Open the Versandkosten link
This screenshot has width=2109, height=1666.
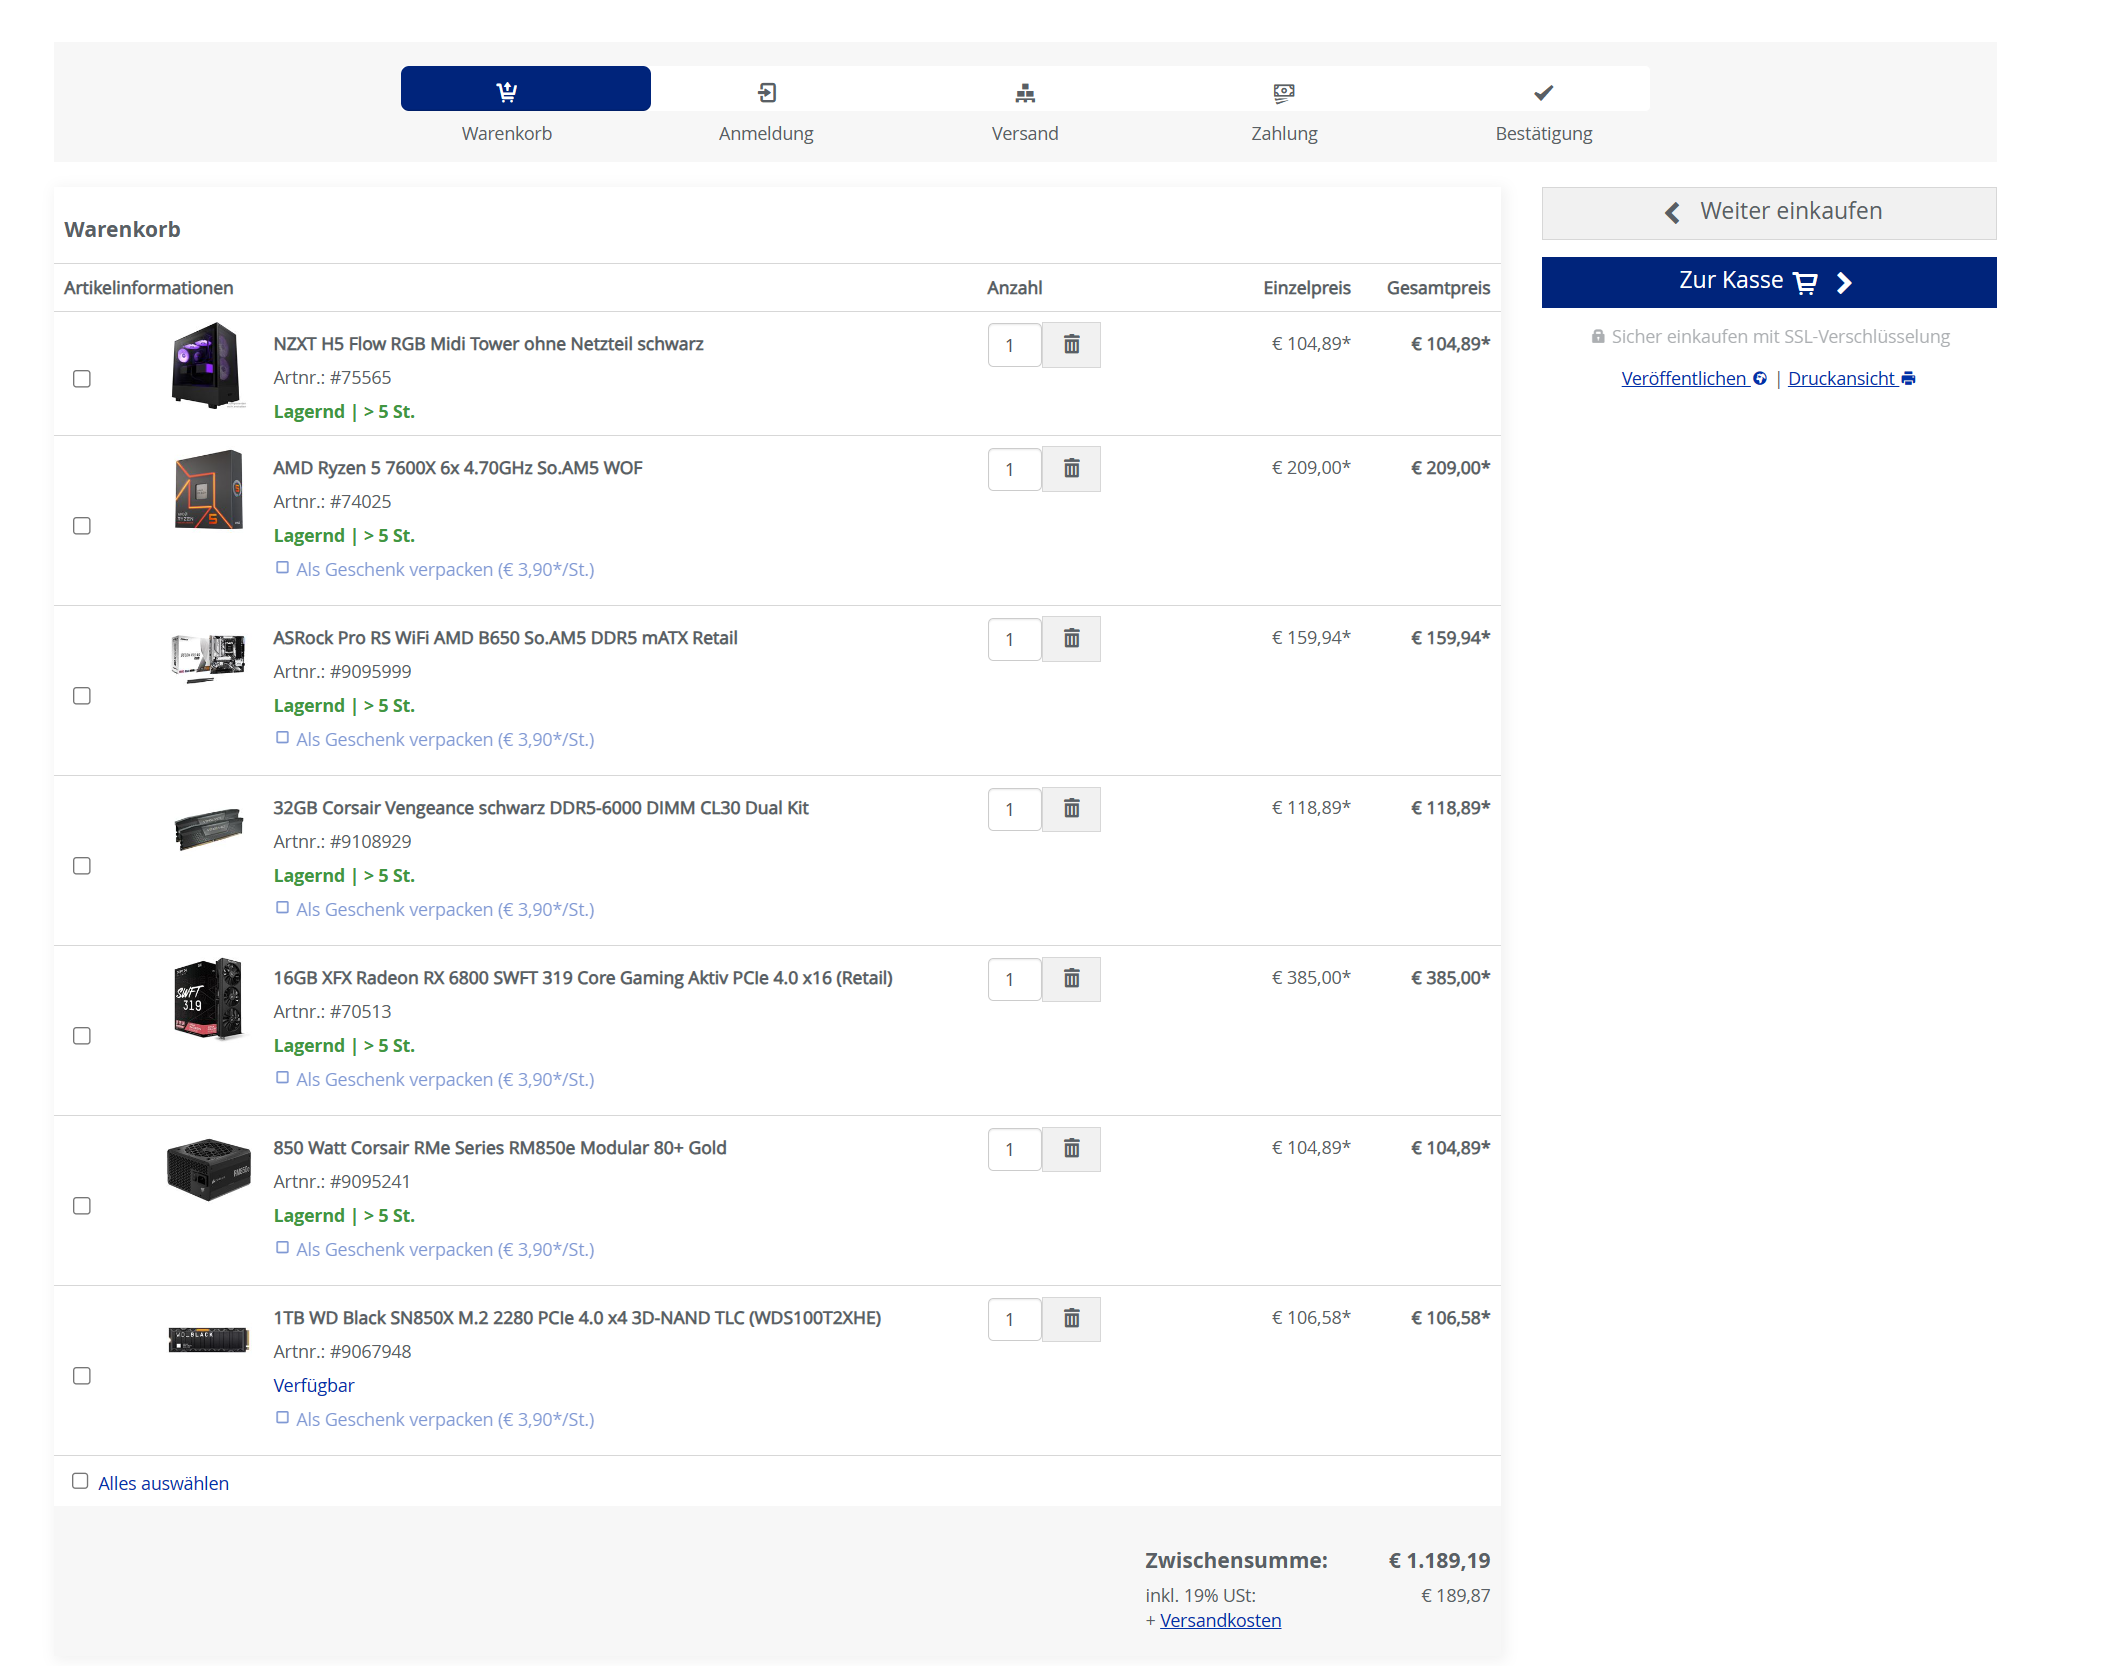pyautogui.click(x=1220, y=1620)
